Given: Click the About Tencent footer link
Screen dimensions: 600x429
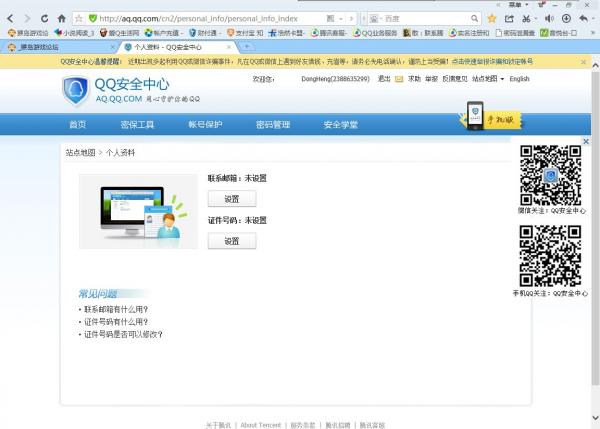Looking at the screenshot, I should (x=261, y=425).
